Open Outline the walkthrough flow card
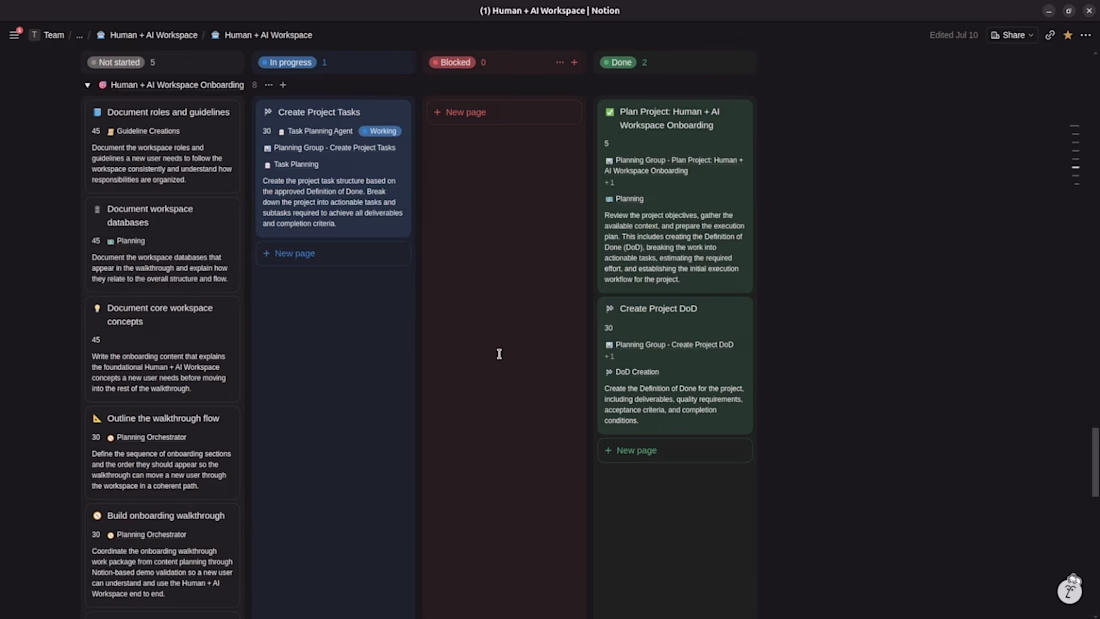The image size is (1100, 619). [x=162, y=453]
